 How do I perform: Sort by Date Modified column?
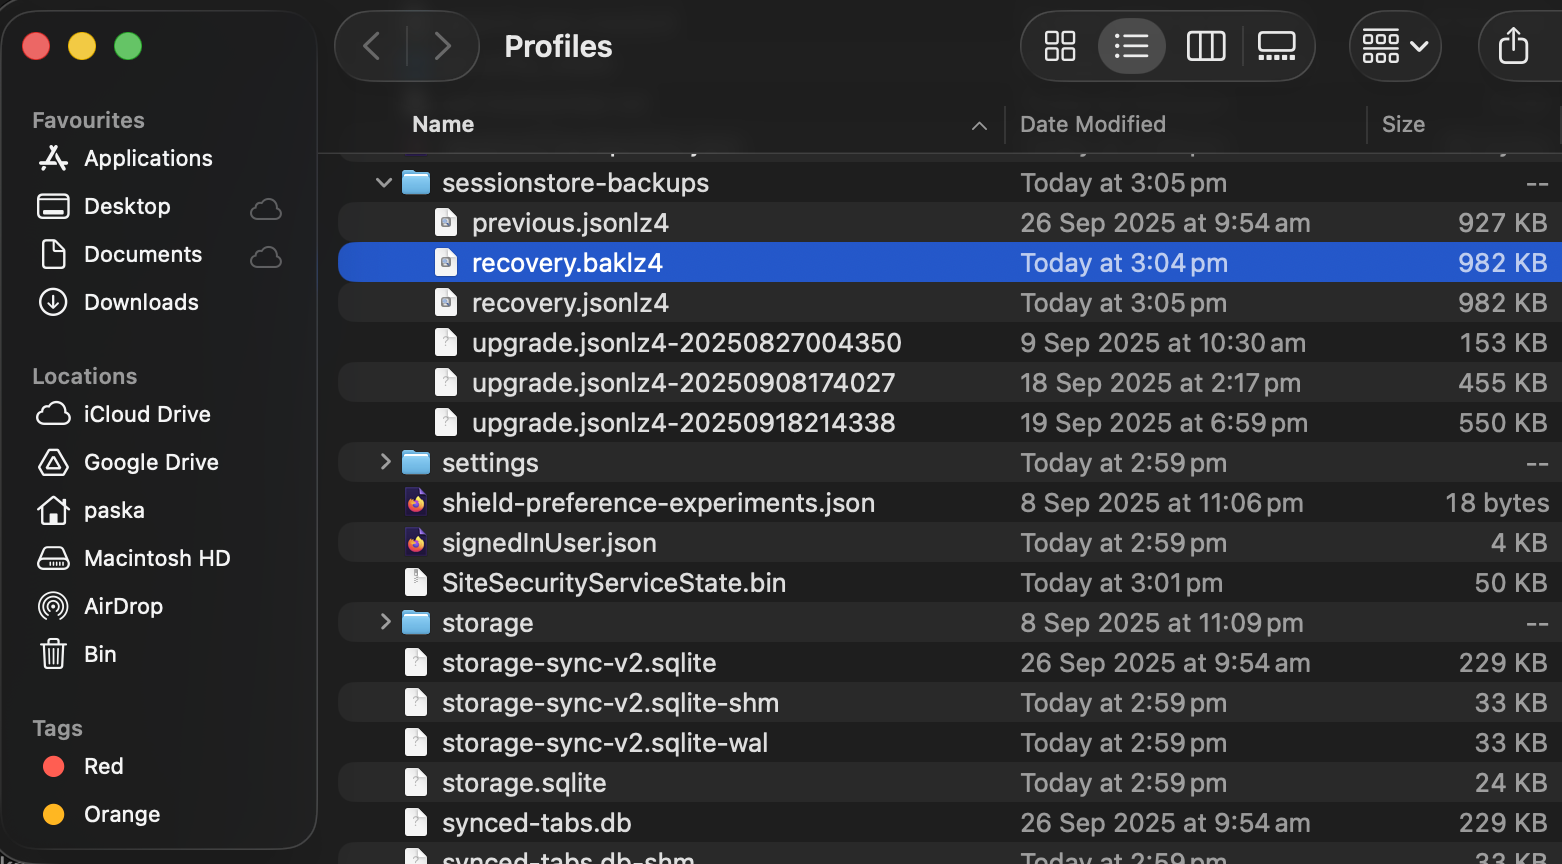[1092, 124]
